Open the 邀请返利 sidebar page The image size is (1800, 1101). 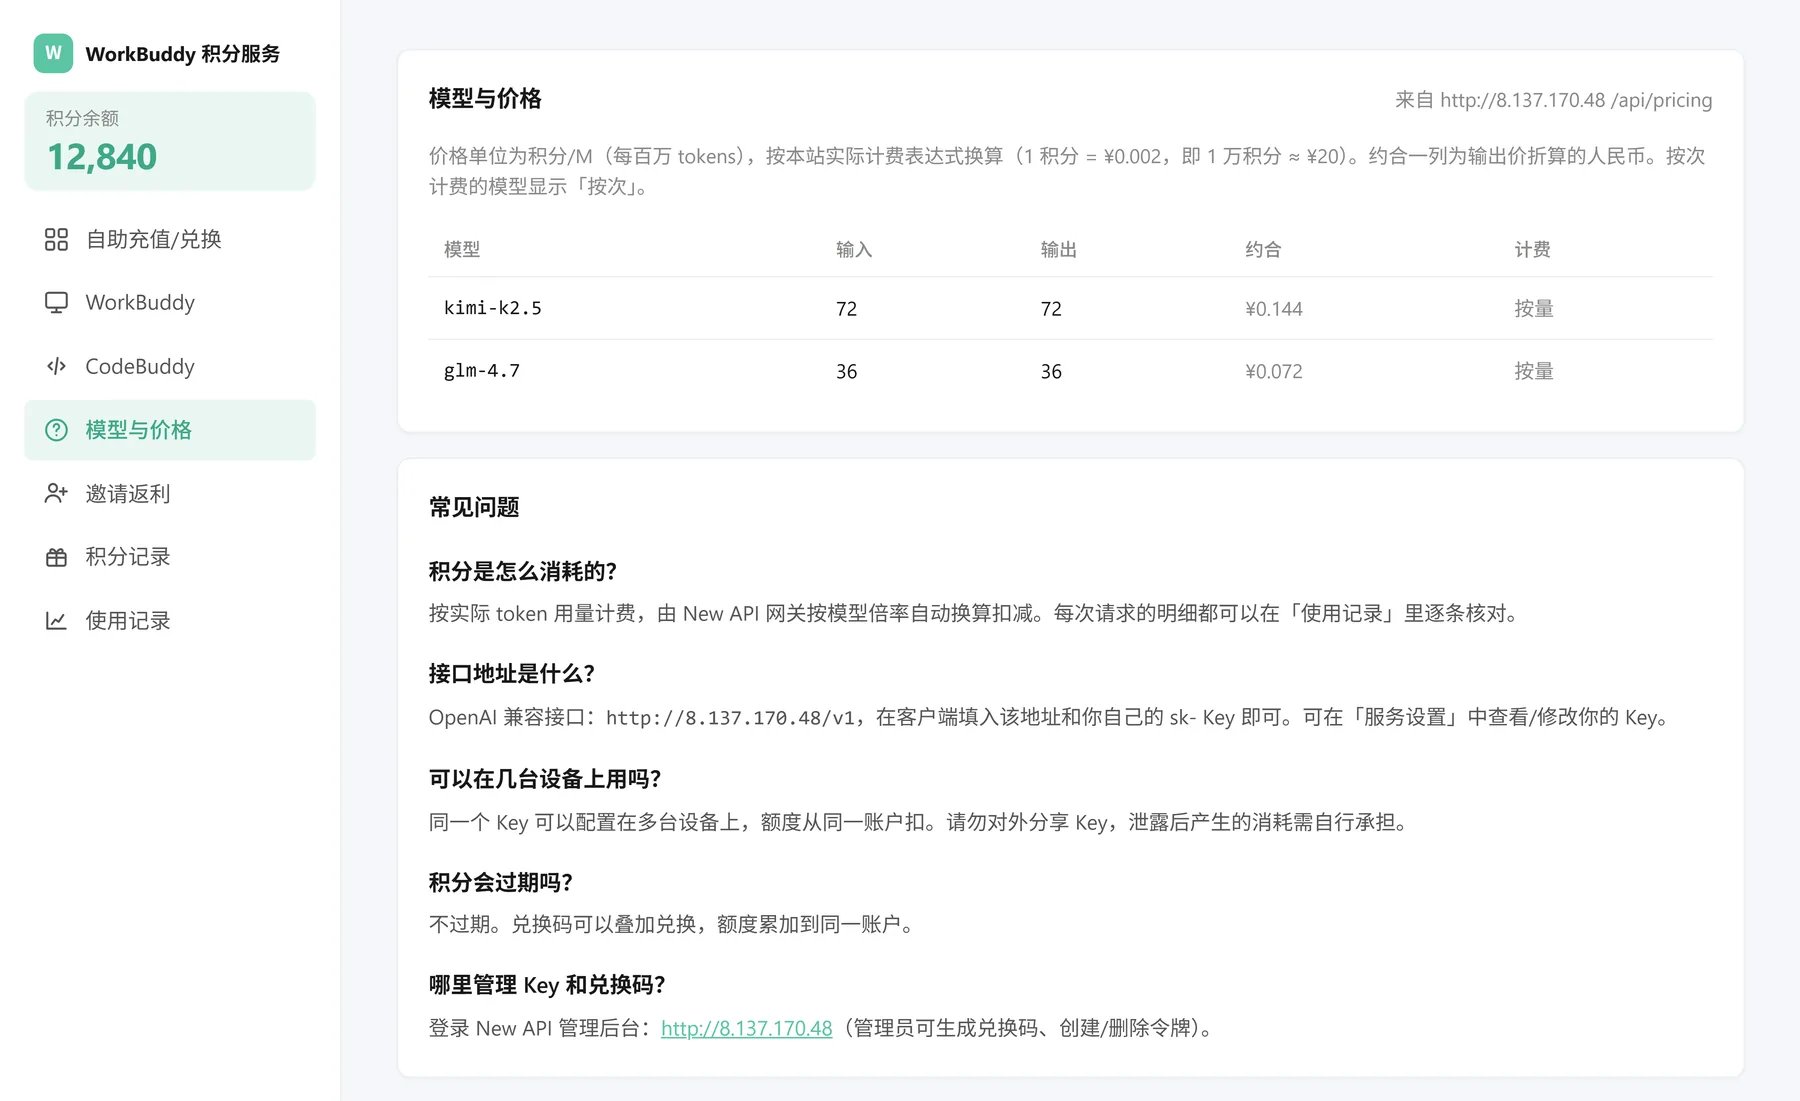(x=170, y=493)
